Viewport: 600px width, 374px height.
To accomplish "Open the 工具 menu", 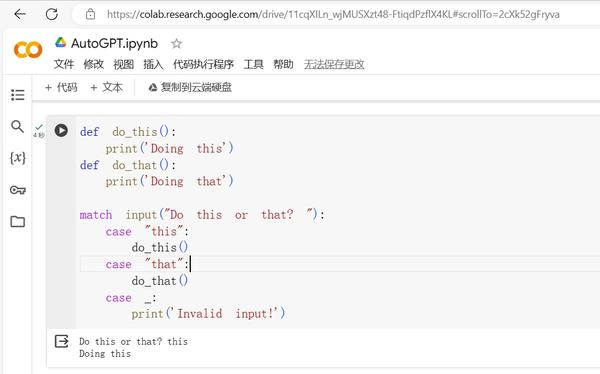I will point(253,64).
